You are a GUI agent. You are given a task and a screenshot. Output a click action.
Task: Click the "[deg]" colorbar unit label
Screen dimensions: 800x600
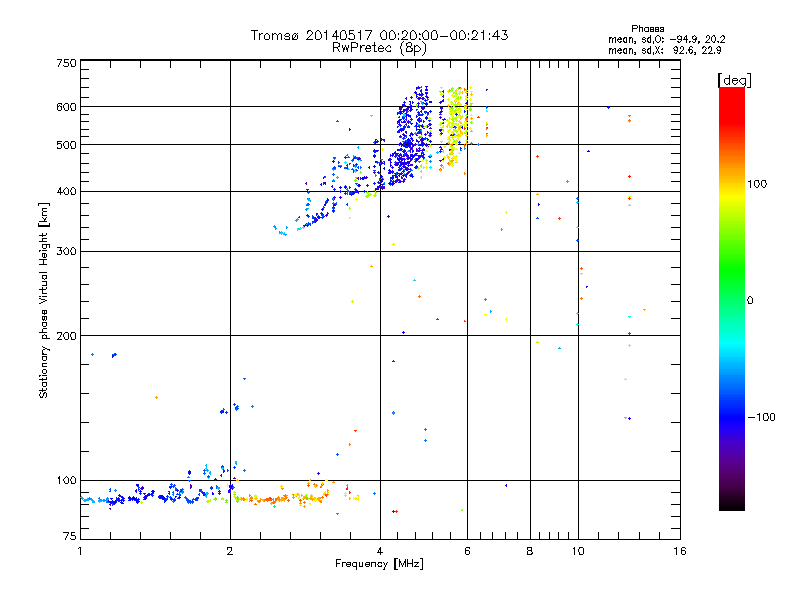pos(734,80)
